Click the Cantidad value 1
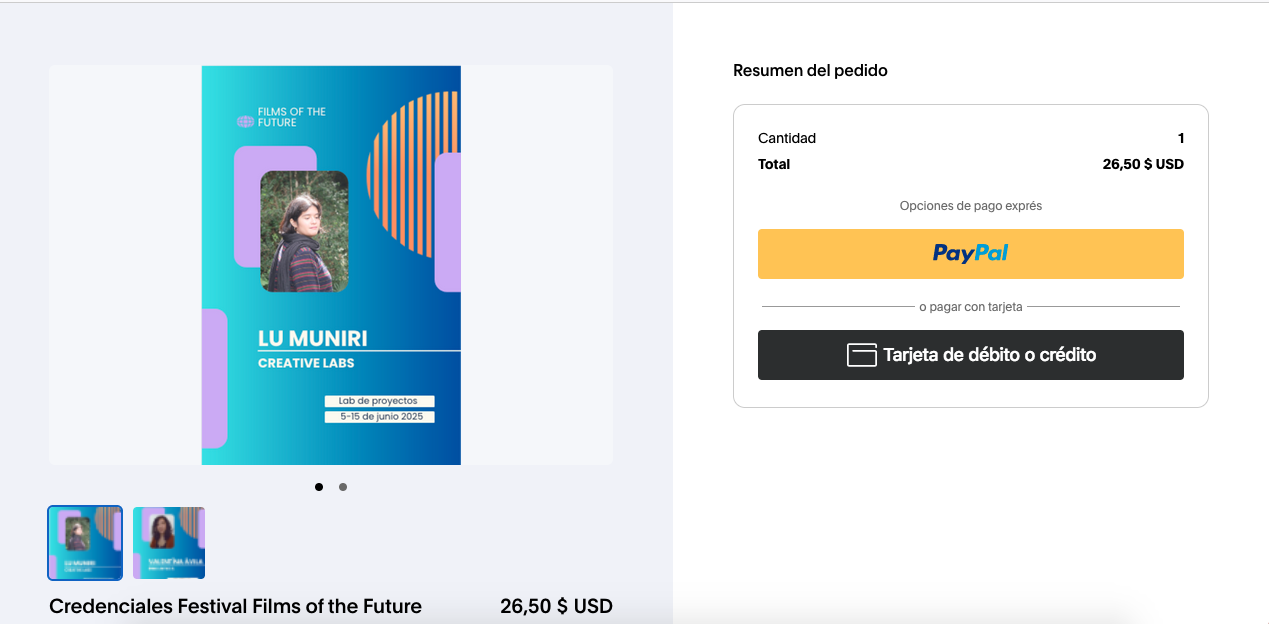The height and width of the screenshot is (624, 1269). 1180,138
